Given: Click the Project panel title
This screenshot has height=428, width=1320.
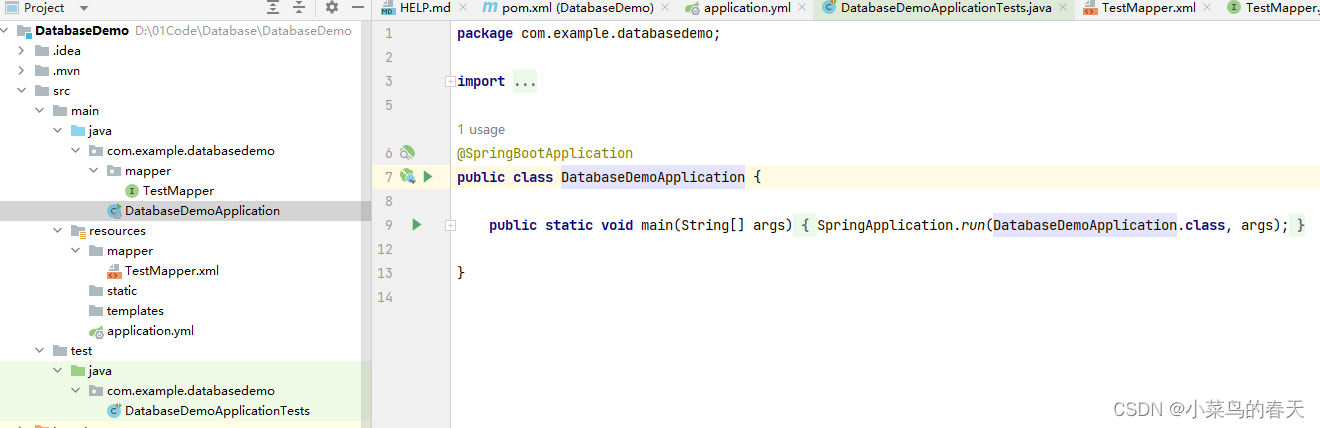Looking at the screenshot, I should point(44,7).
